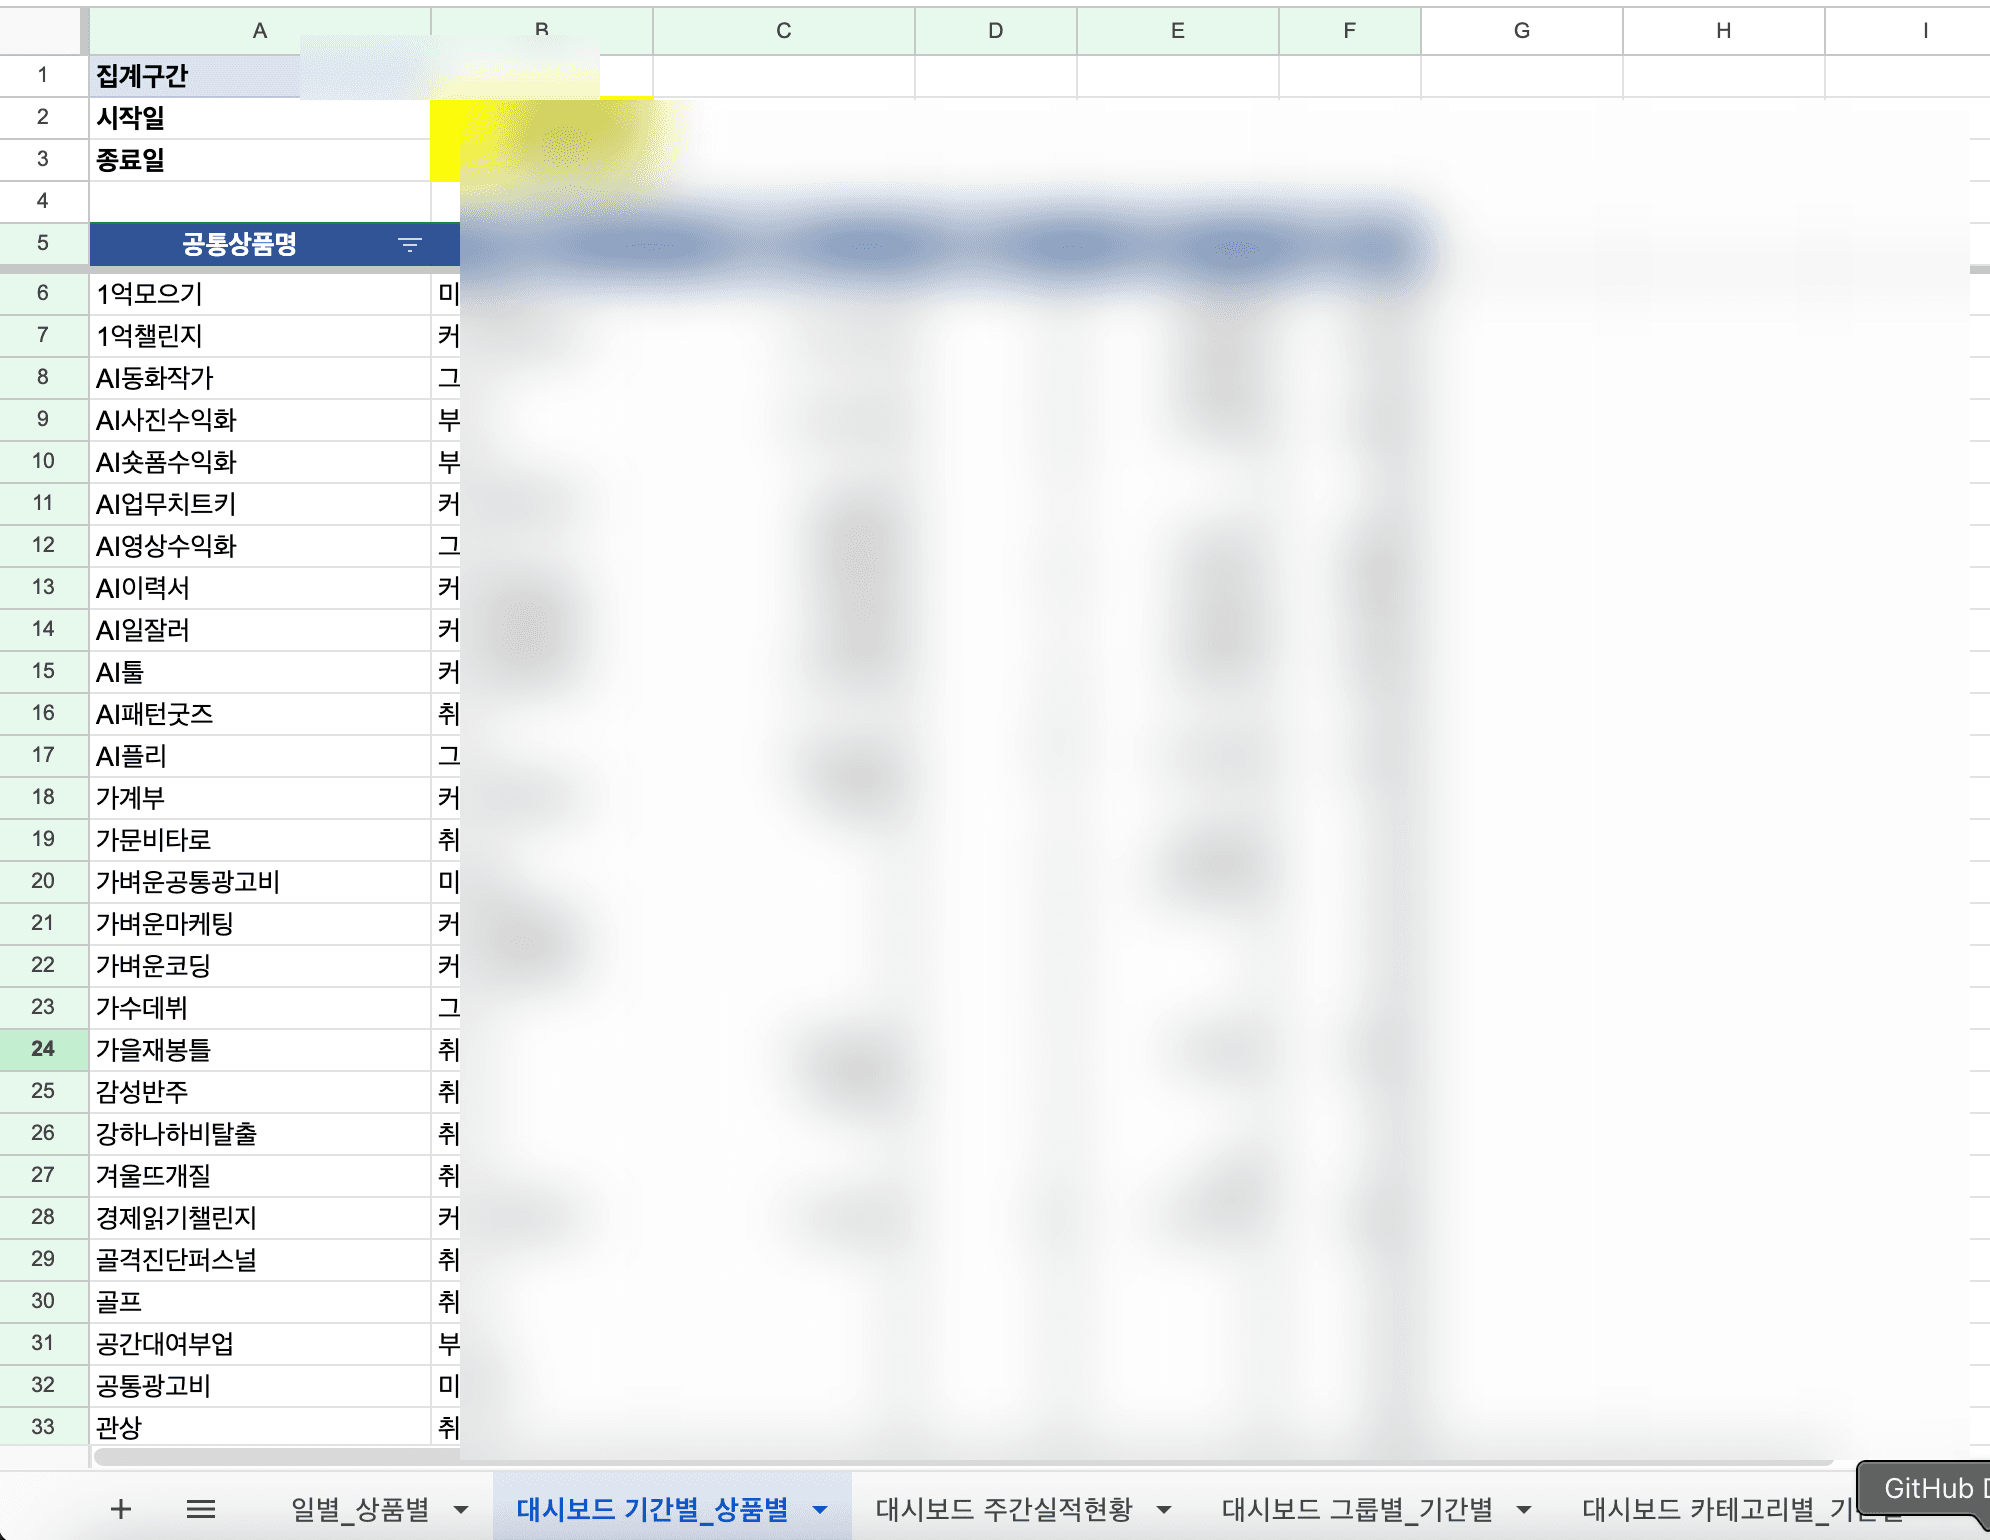Select the 가벼운공통광고비 cell

[260, 882]
